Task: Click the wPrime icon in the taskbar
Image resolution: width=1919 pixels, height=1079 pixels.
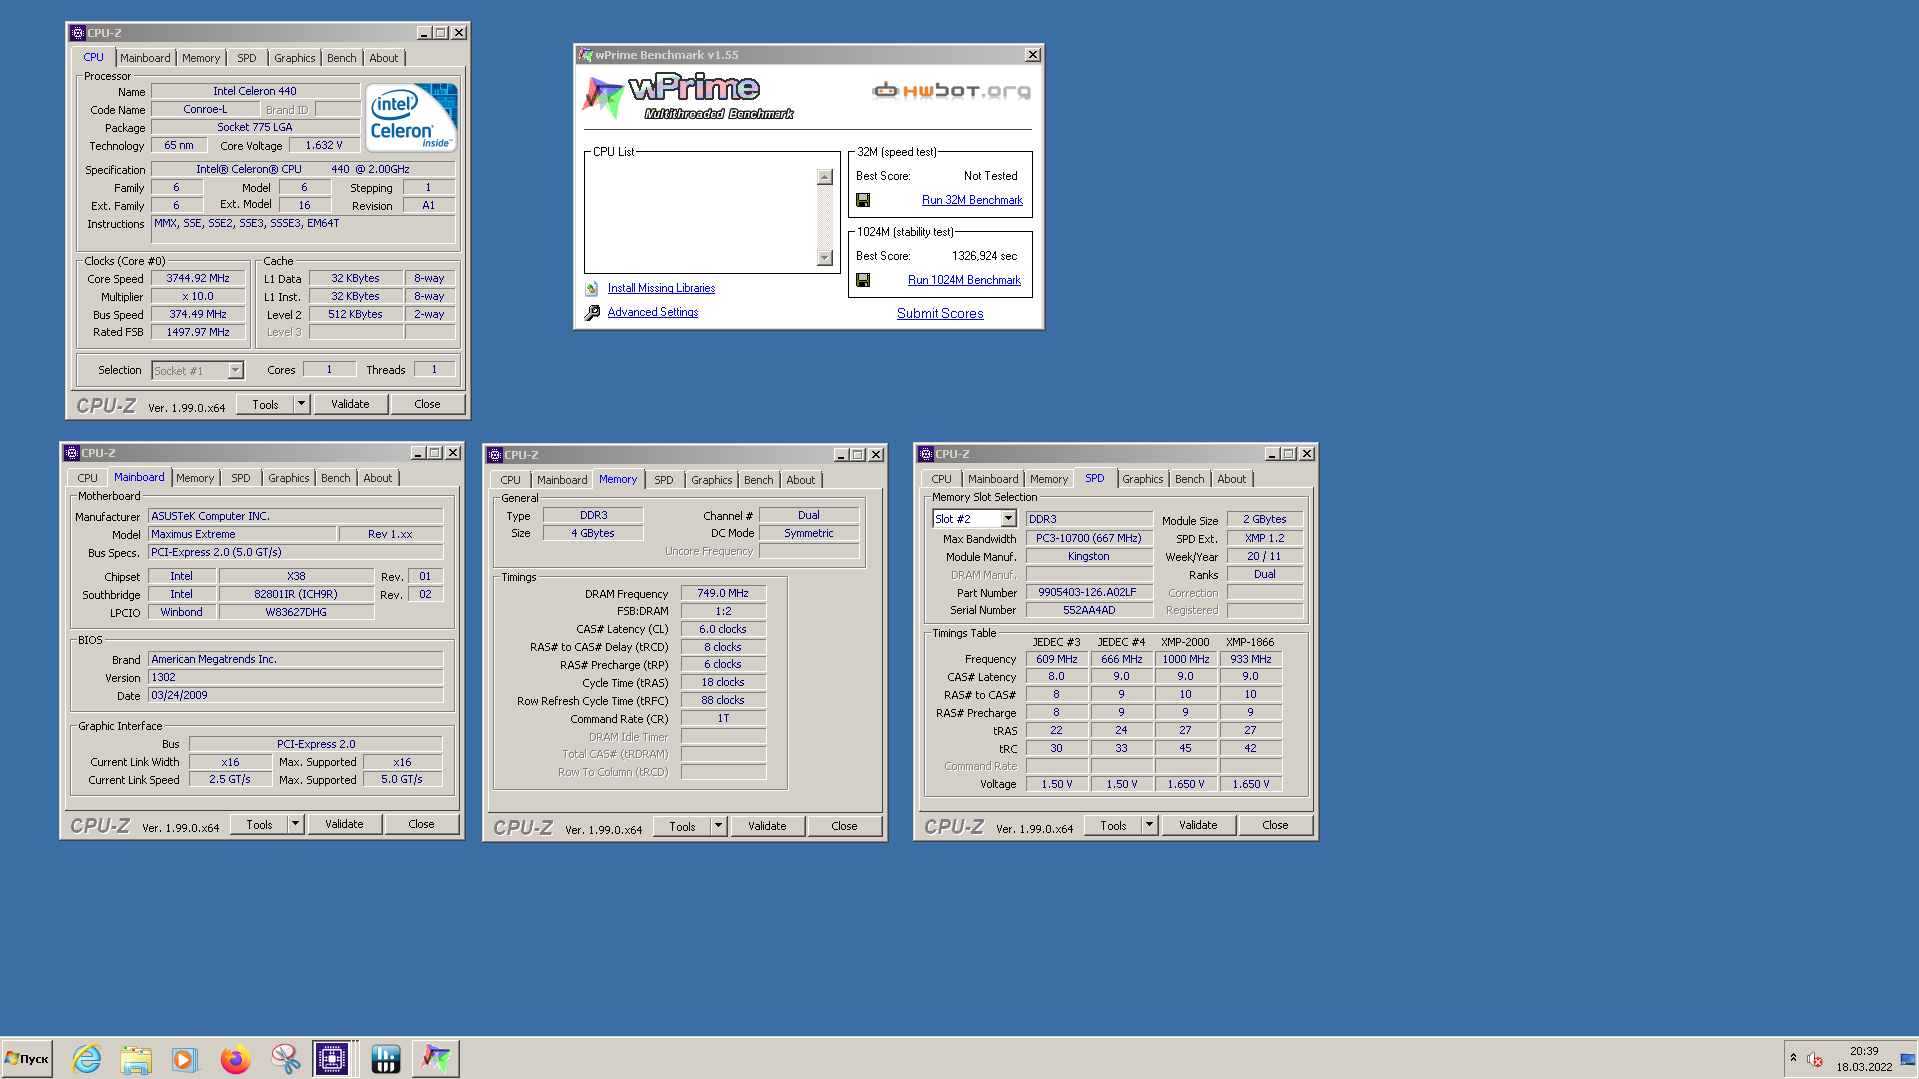Action: (436, 1058)
